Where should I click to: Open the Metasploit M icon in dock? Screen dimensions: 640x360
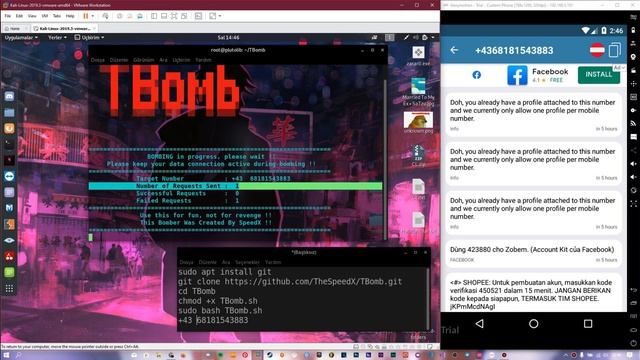(9, 208)
